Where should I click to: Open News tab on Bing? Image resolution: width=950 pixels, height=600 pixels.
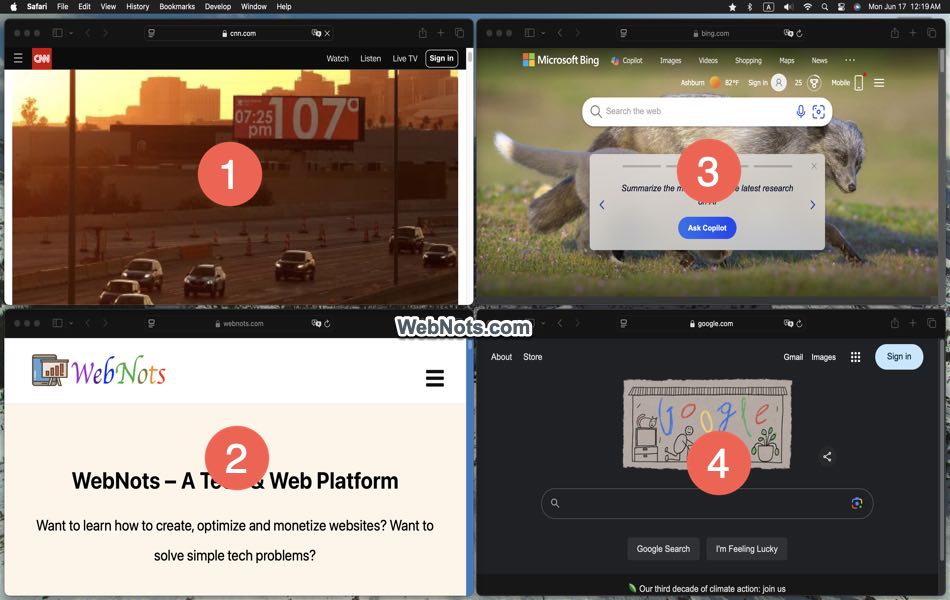[819, 61]
